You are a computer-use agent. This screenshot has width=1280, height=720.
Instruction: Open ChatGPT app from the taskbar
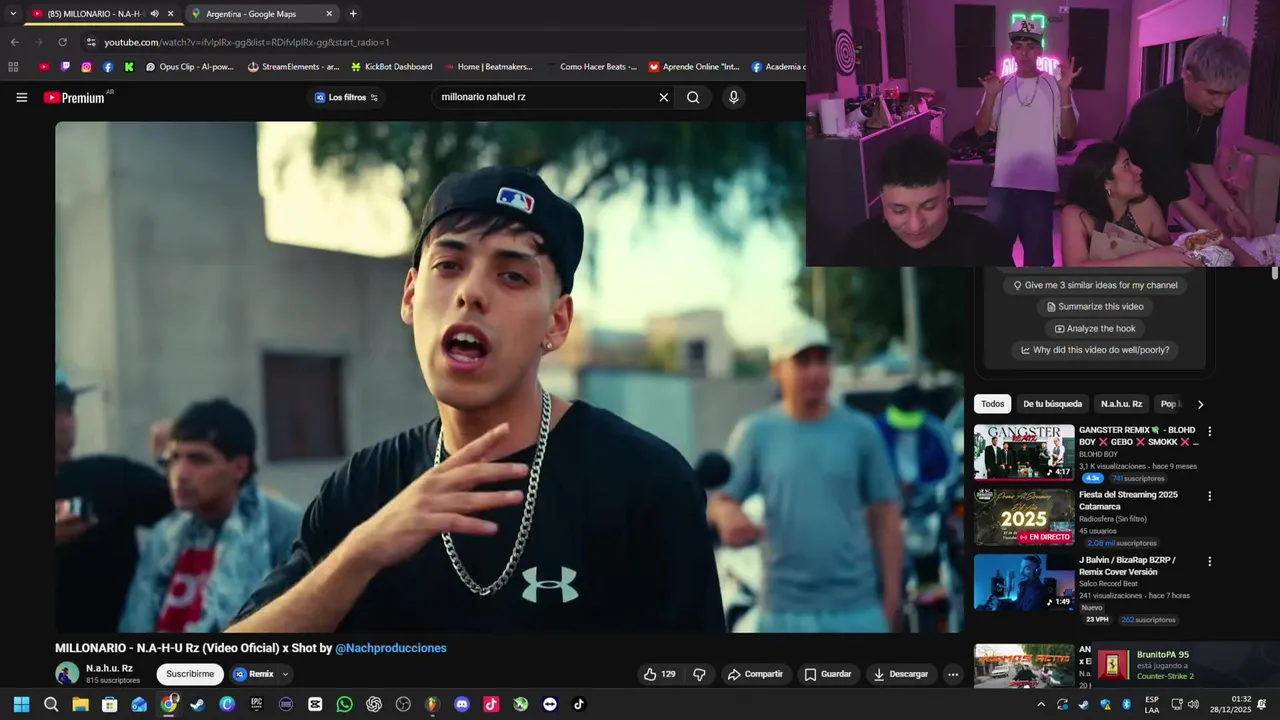[x=374, y=704]
